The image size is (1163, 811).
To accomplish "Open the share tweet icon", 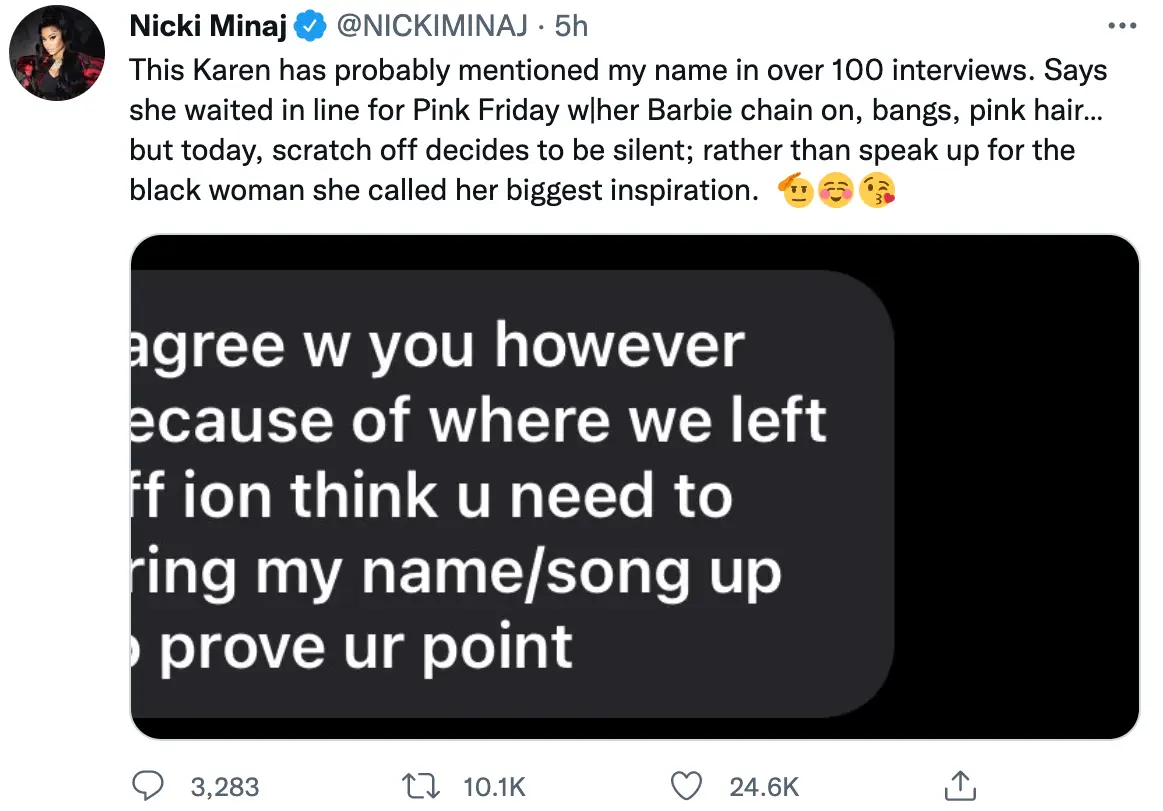I will pyautogui.click(x=958, y=785).
